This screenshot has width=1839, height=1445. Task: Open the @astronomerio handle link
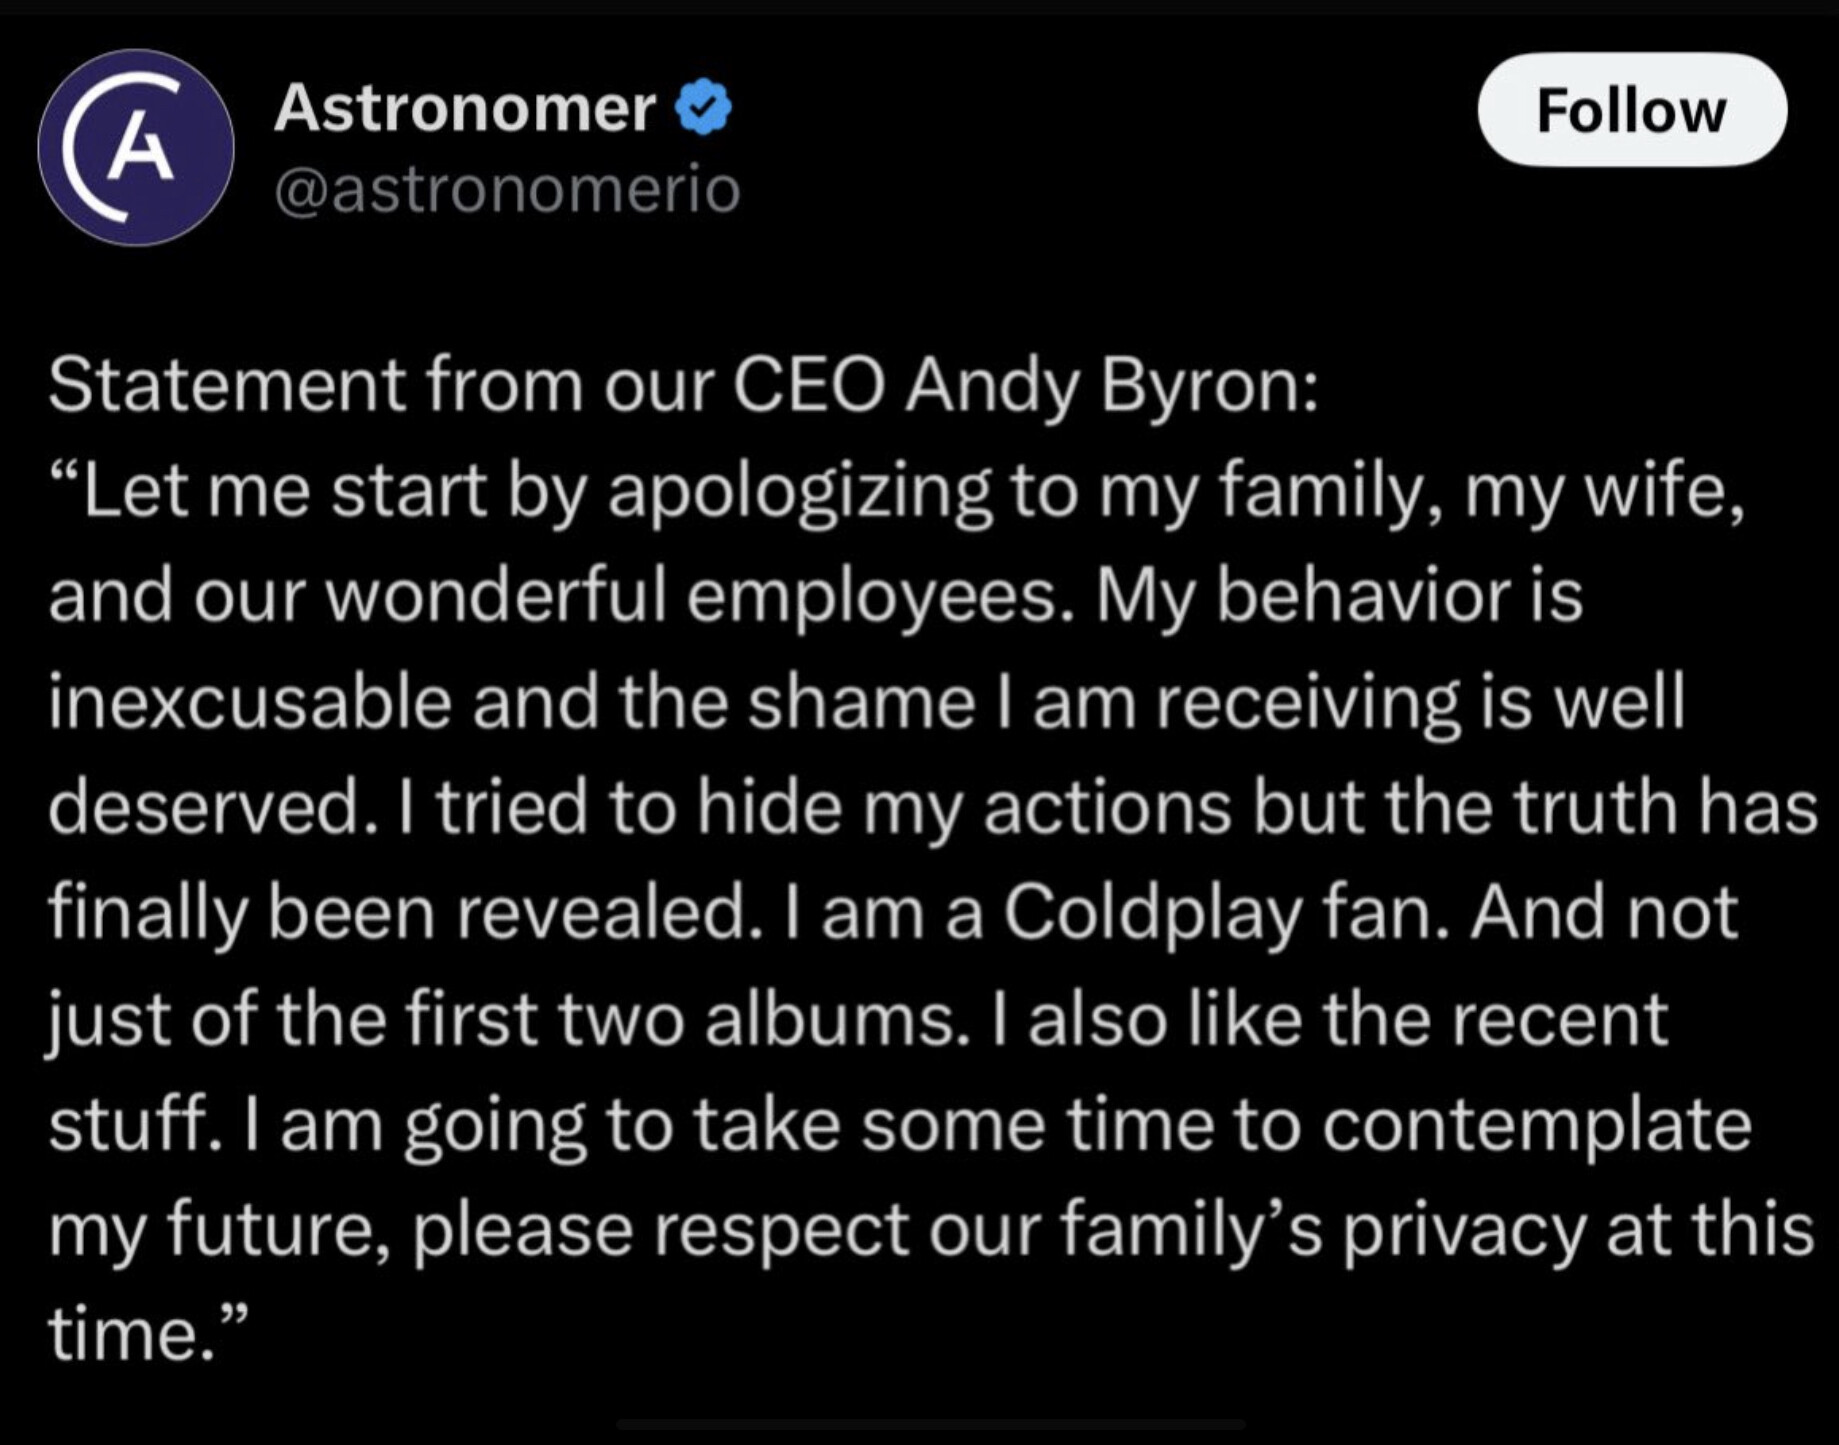point(507,190)
